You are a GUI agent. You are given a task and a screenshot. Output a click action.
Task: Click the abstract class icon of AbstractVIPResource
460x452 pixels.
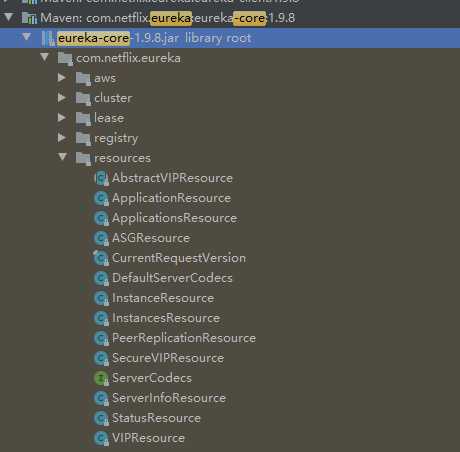(x=101, y=178)
